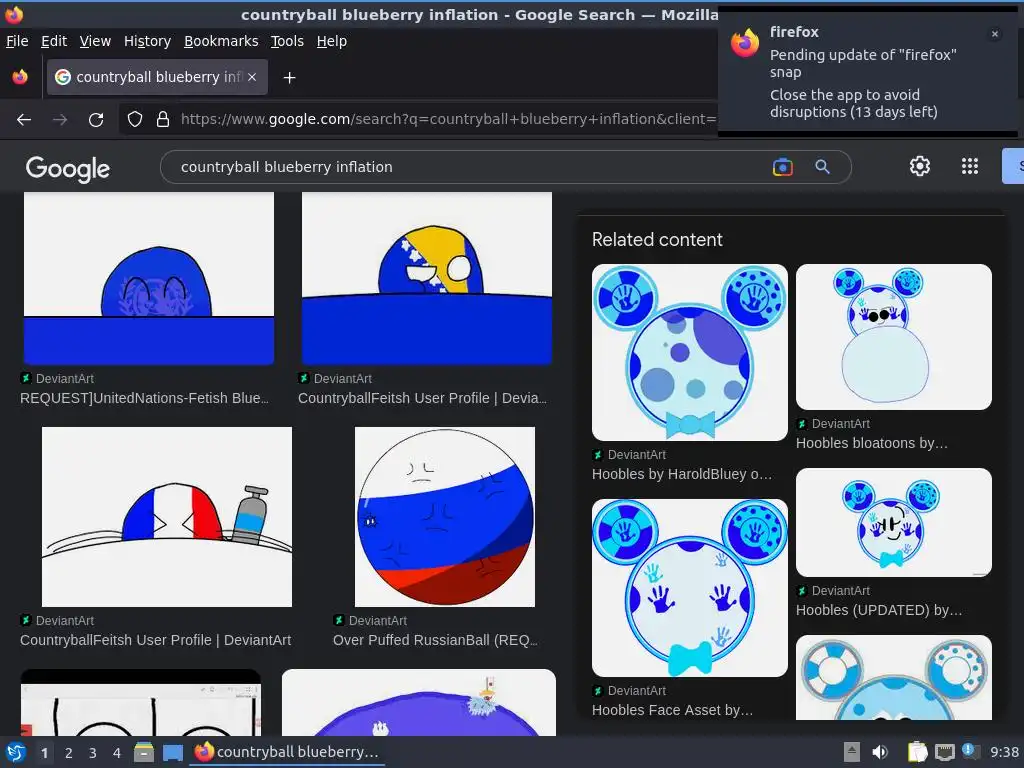The height and width of the screenshot is (768, 1024).
Task: Switch to workspace 1
Action: click(44, 753)
